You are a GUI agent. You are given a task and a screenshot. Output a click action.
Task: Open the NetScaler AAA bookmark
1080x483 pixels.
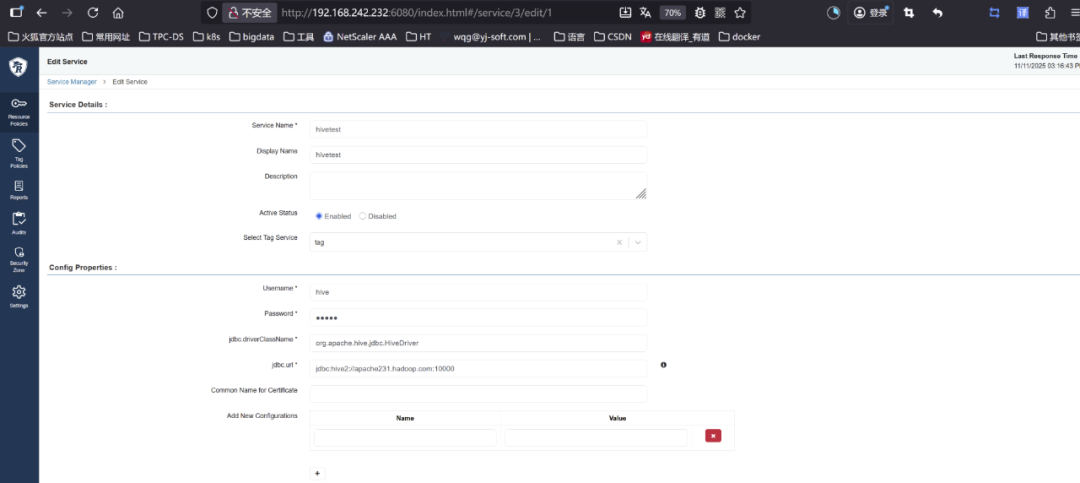[x=360, y=37]
